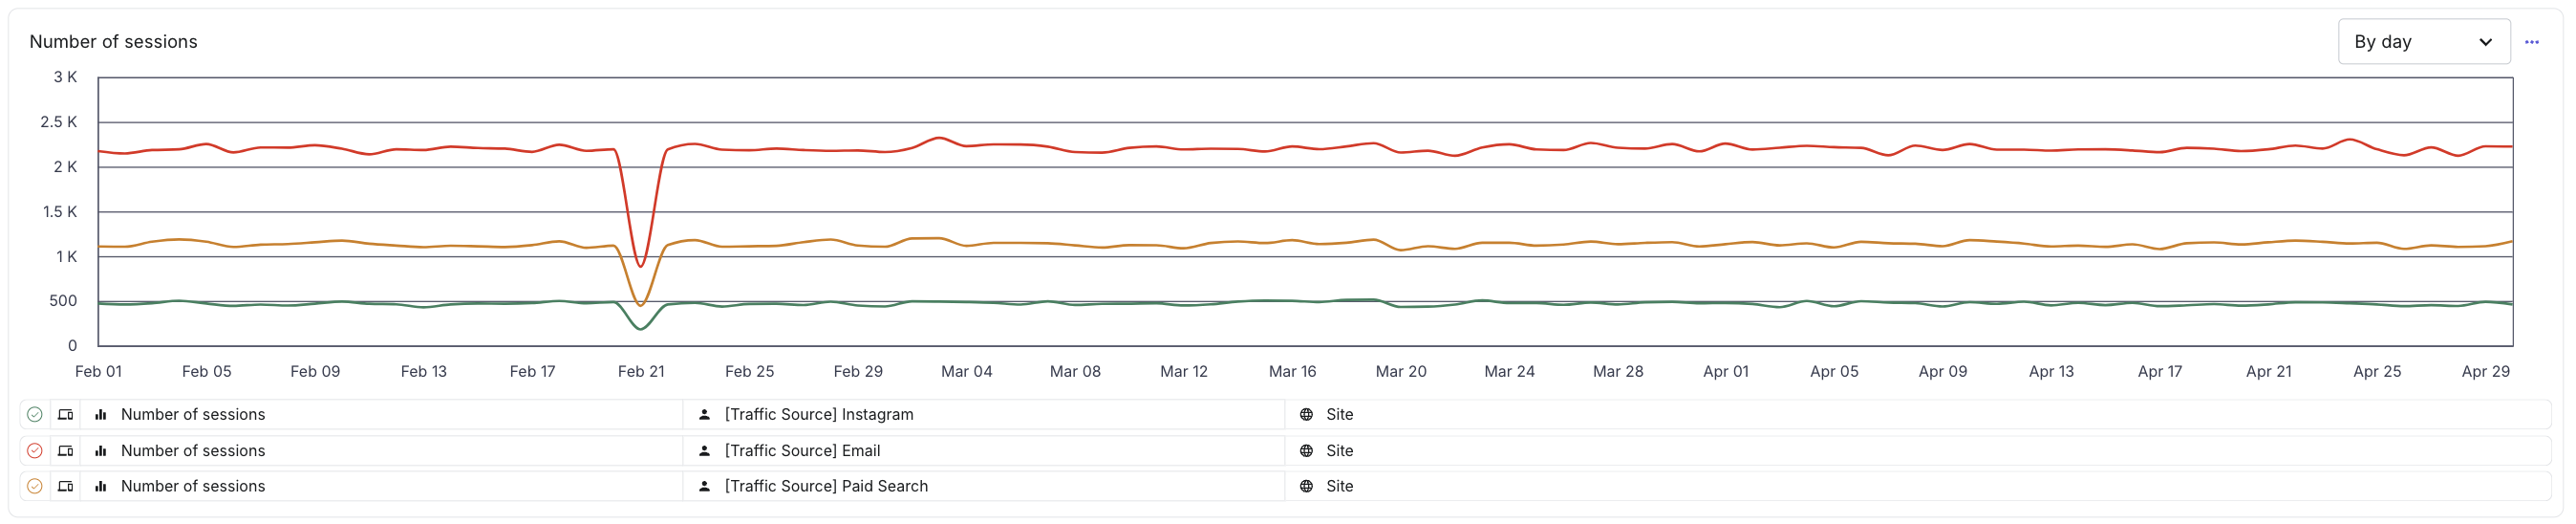
Task: Click the person icon beside Instagram source
Action: (704, 414)
